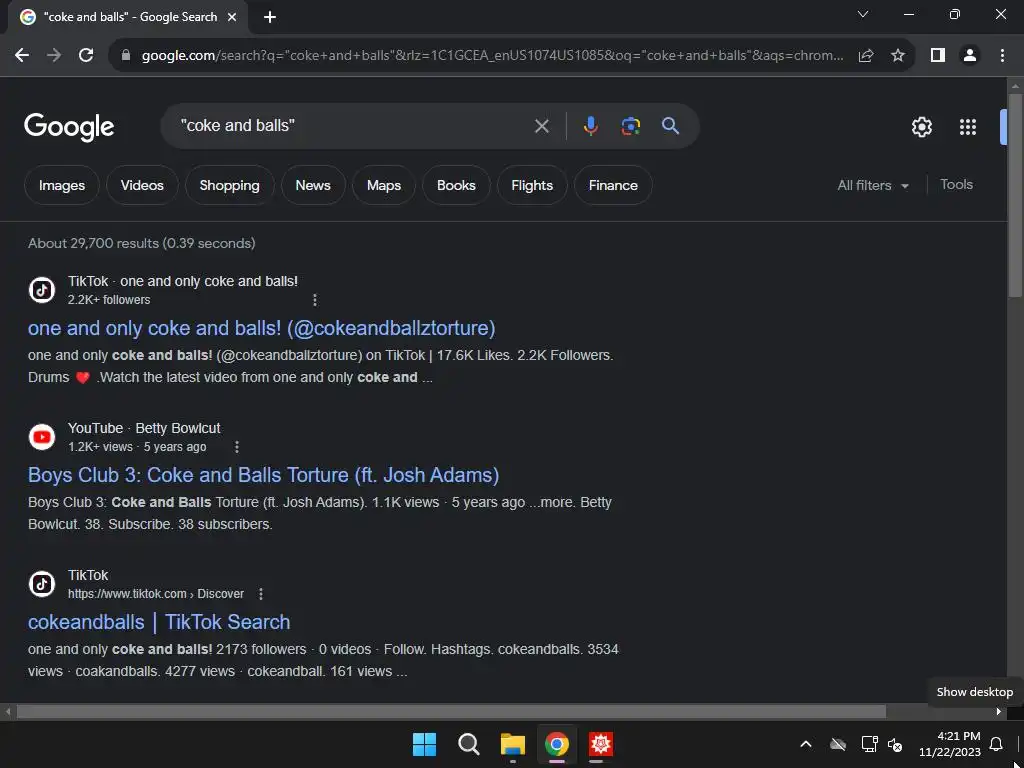The width and height of the screenshot is (1024, 768).
Task: Close the "coke and balls" Google Search tab
Action: (x=232, y=18)
